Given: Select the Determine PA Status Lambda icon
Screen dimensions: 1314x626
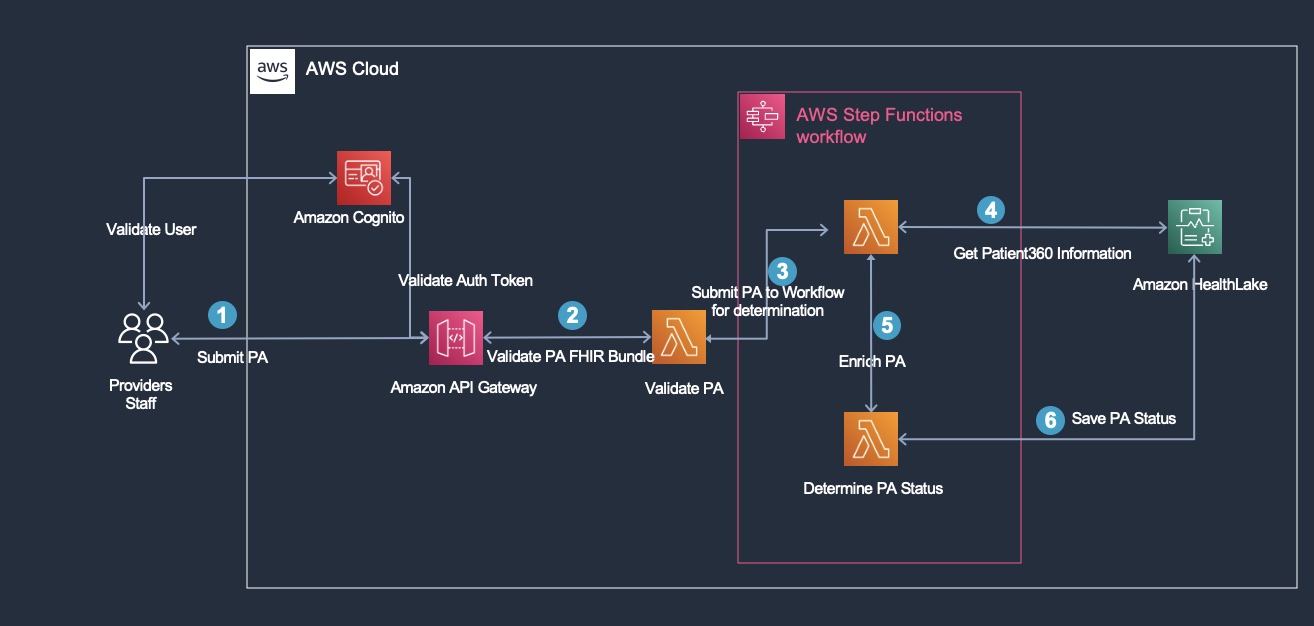Looking at the screenshot, I should [871, 439].
